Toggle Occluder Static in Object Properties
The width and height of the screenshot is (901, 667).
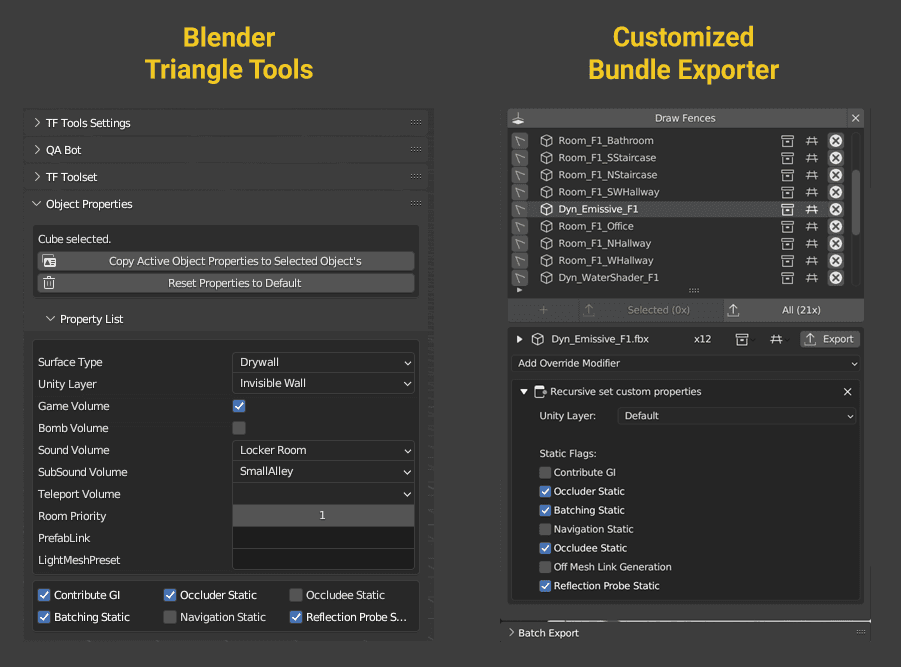[x=170, y=595]
